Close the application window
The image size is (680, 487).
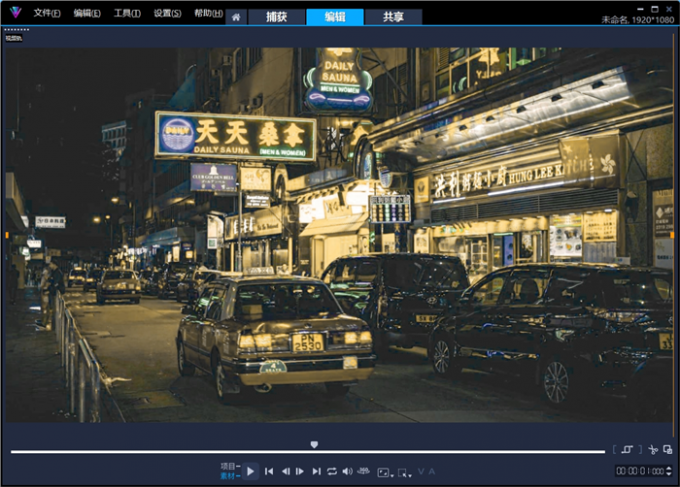(669, 9)
